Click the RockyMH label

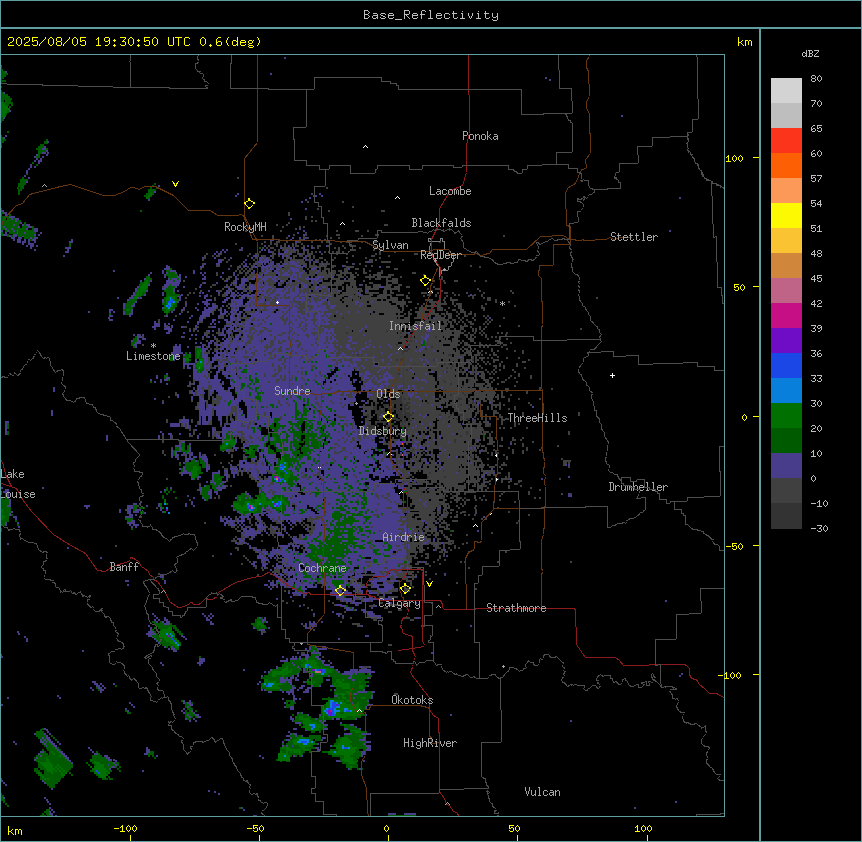(245, 227)
